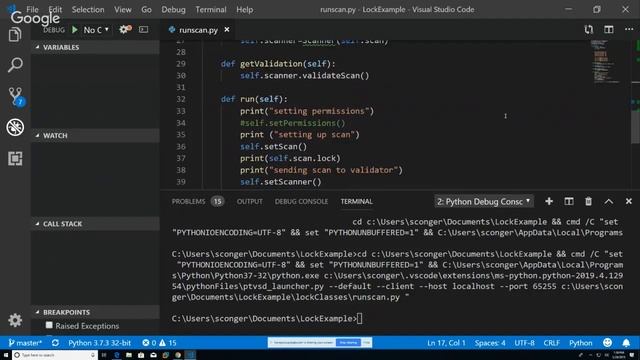
Task: Open the Help menu
Action: [244, 9]
